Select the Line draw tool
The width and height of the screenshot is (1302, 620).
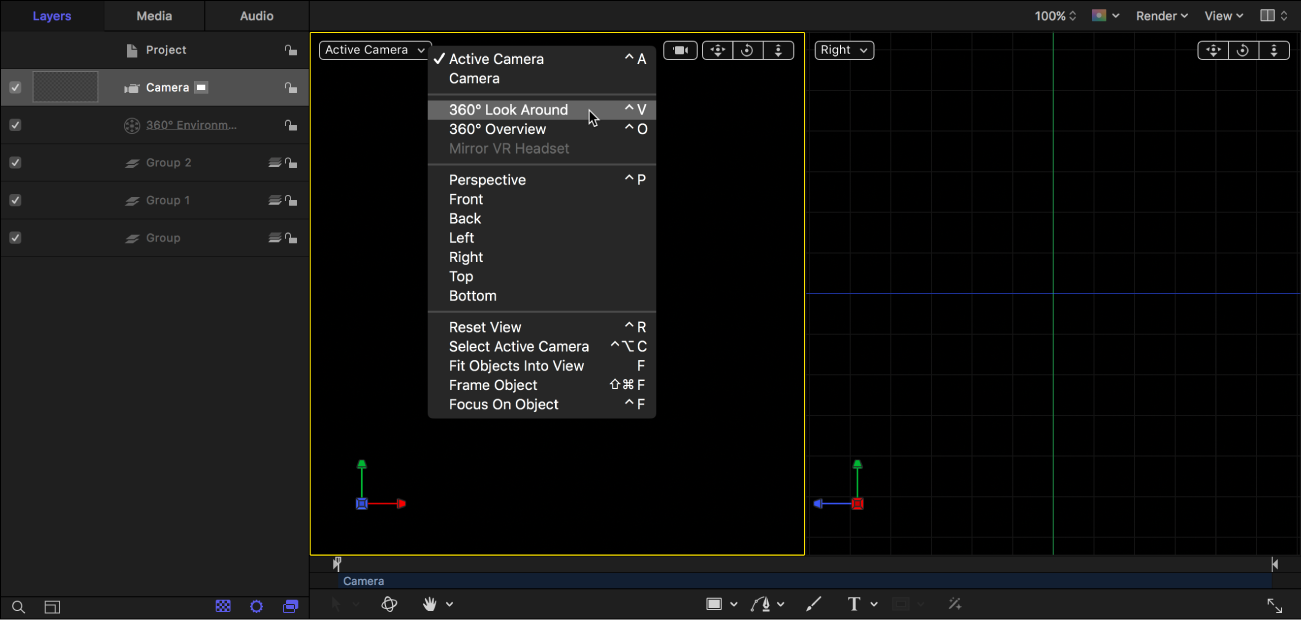coord(813,604)
